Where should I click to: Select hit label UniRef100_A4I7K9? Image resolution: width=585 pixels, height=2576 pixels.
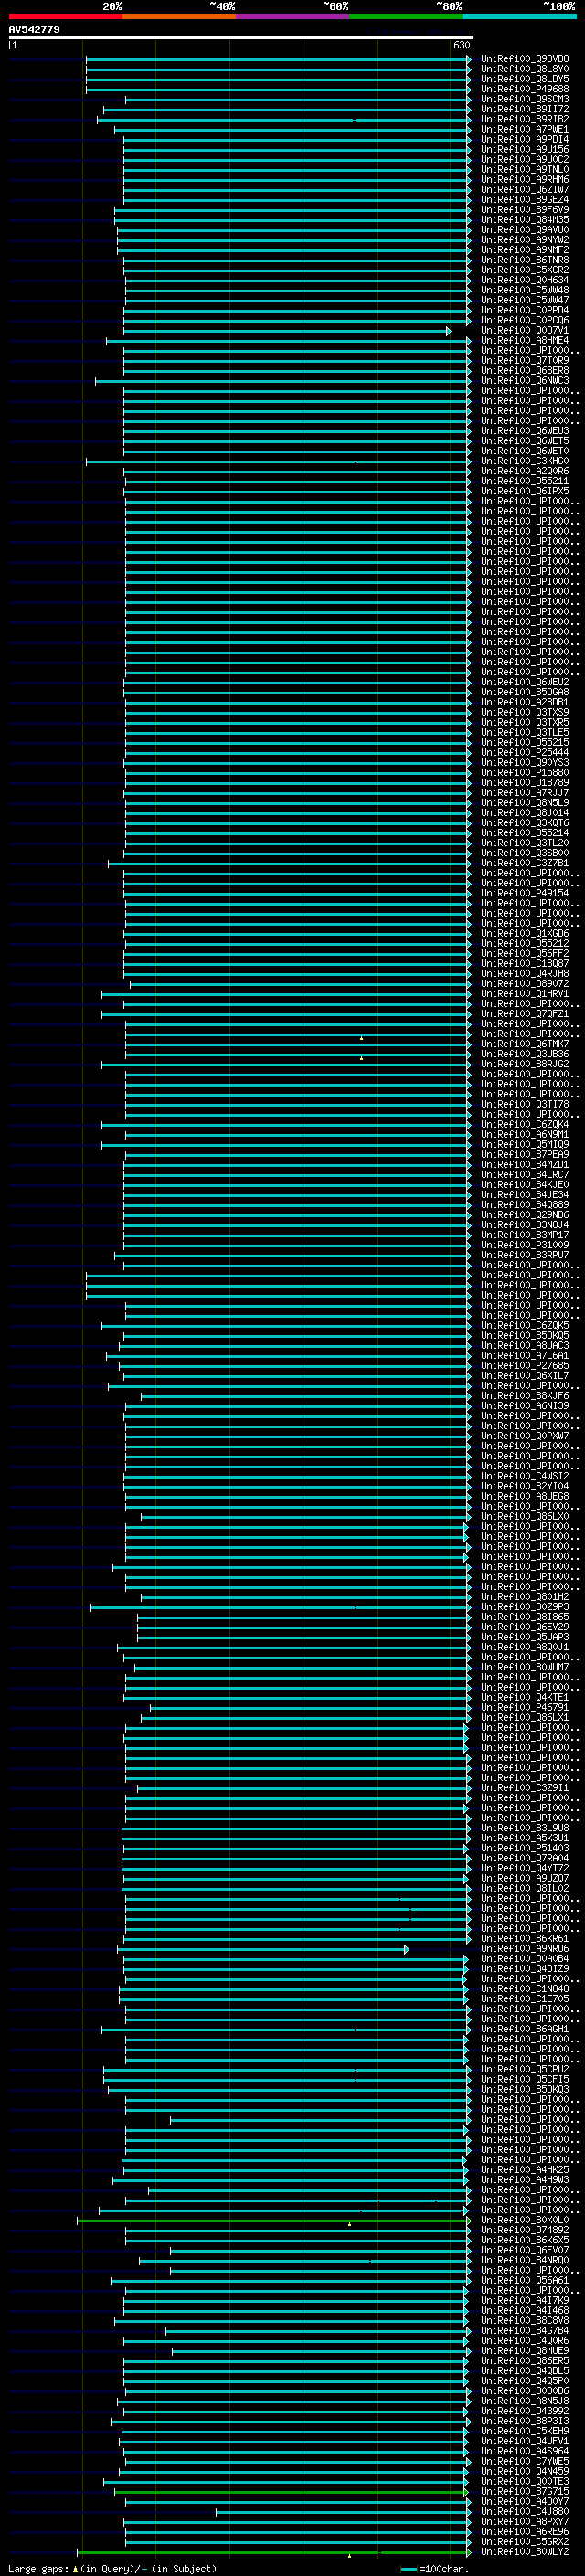click(x=524, y=2300)
